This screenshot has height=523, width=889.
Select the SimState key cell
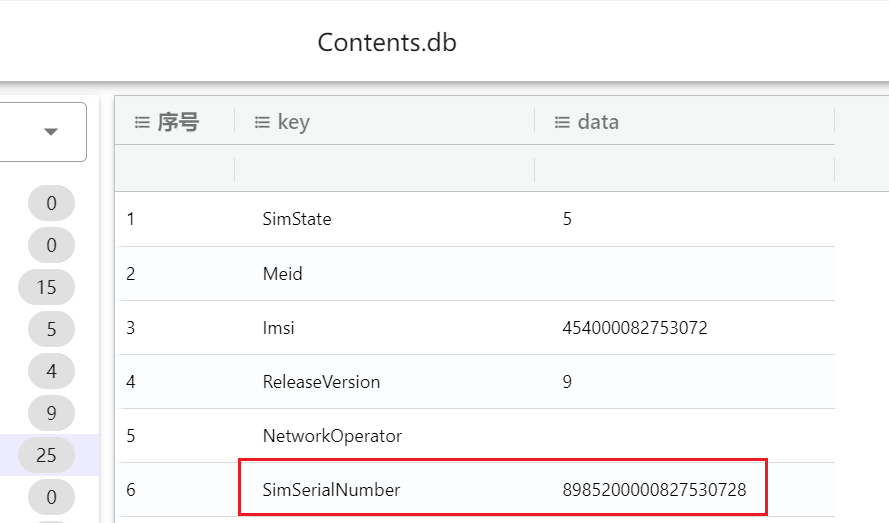(x=297, y=219)
